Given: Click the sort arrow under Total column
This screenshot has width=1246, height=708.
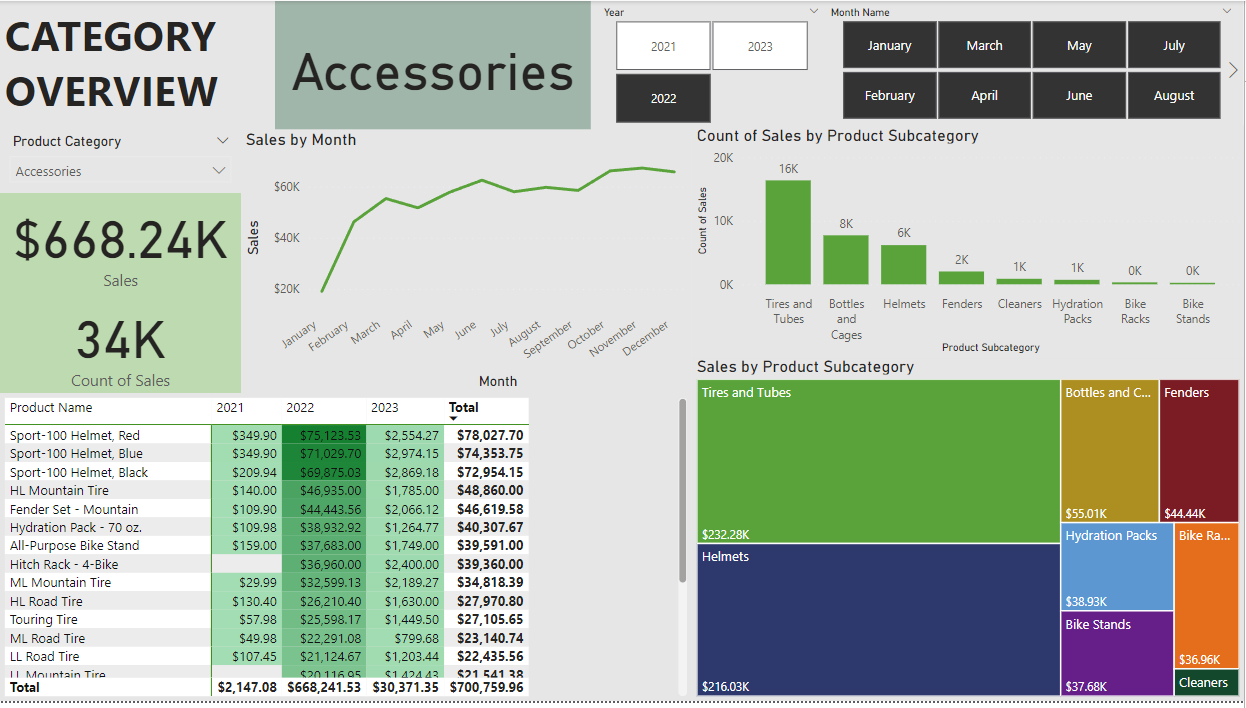Looking at the screenshot, I should (x=454, y=419).
